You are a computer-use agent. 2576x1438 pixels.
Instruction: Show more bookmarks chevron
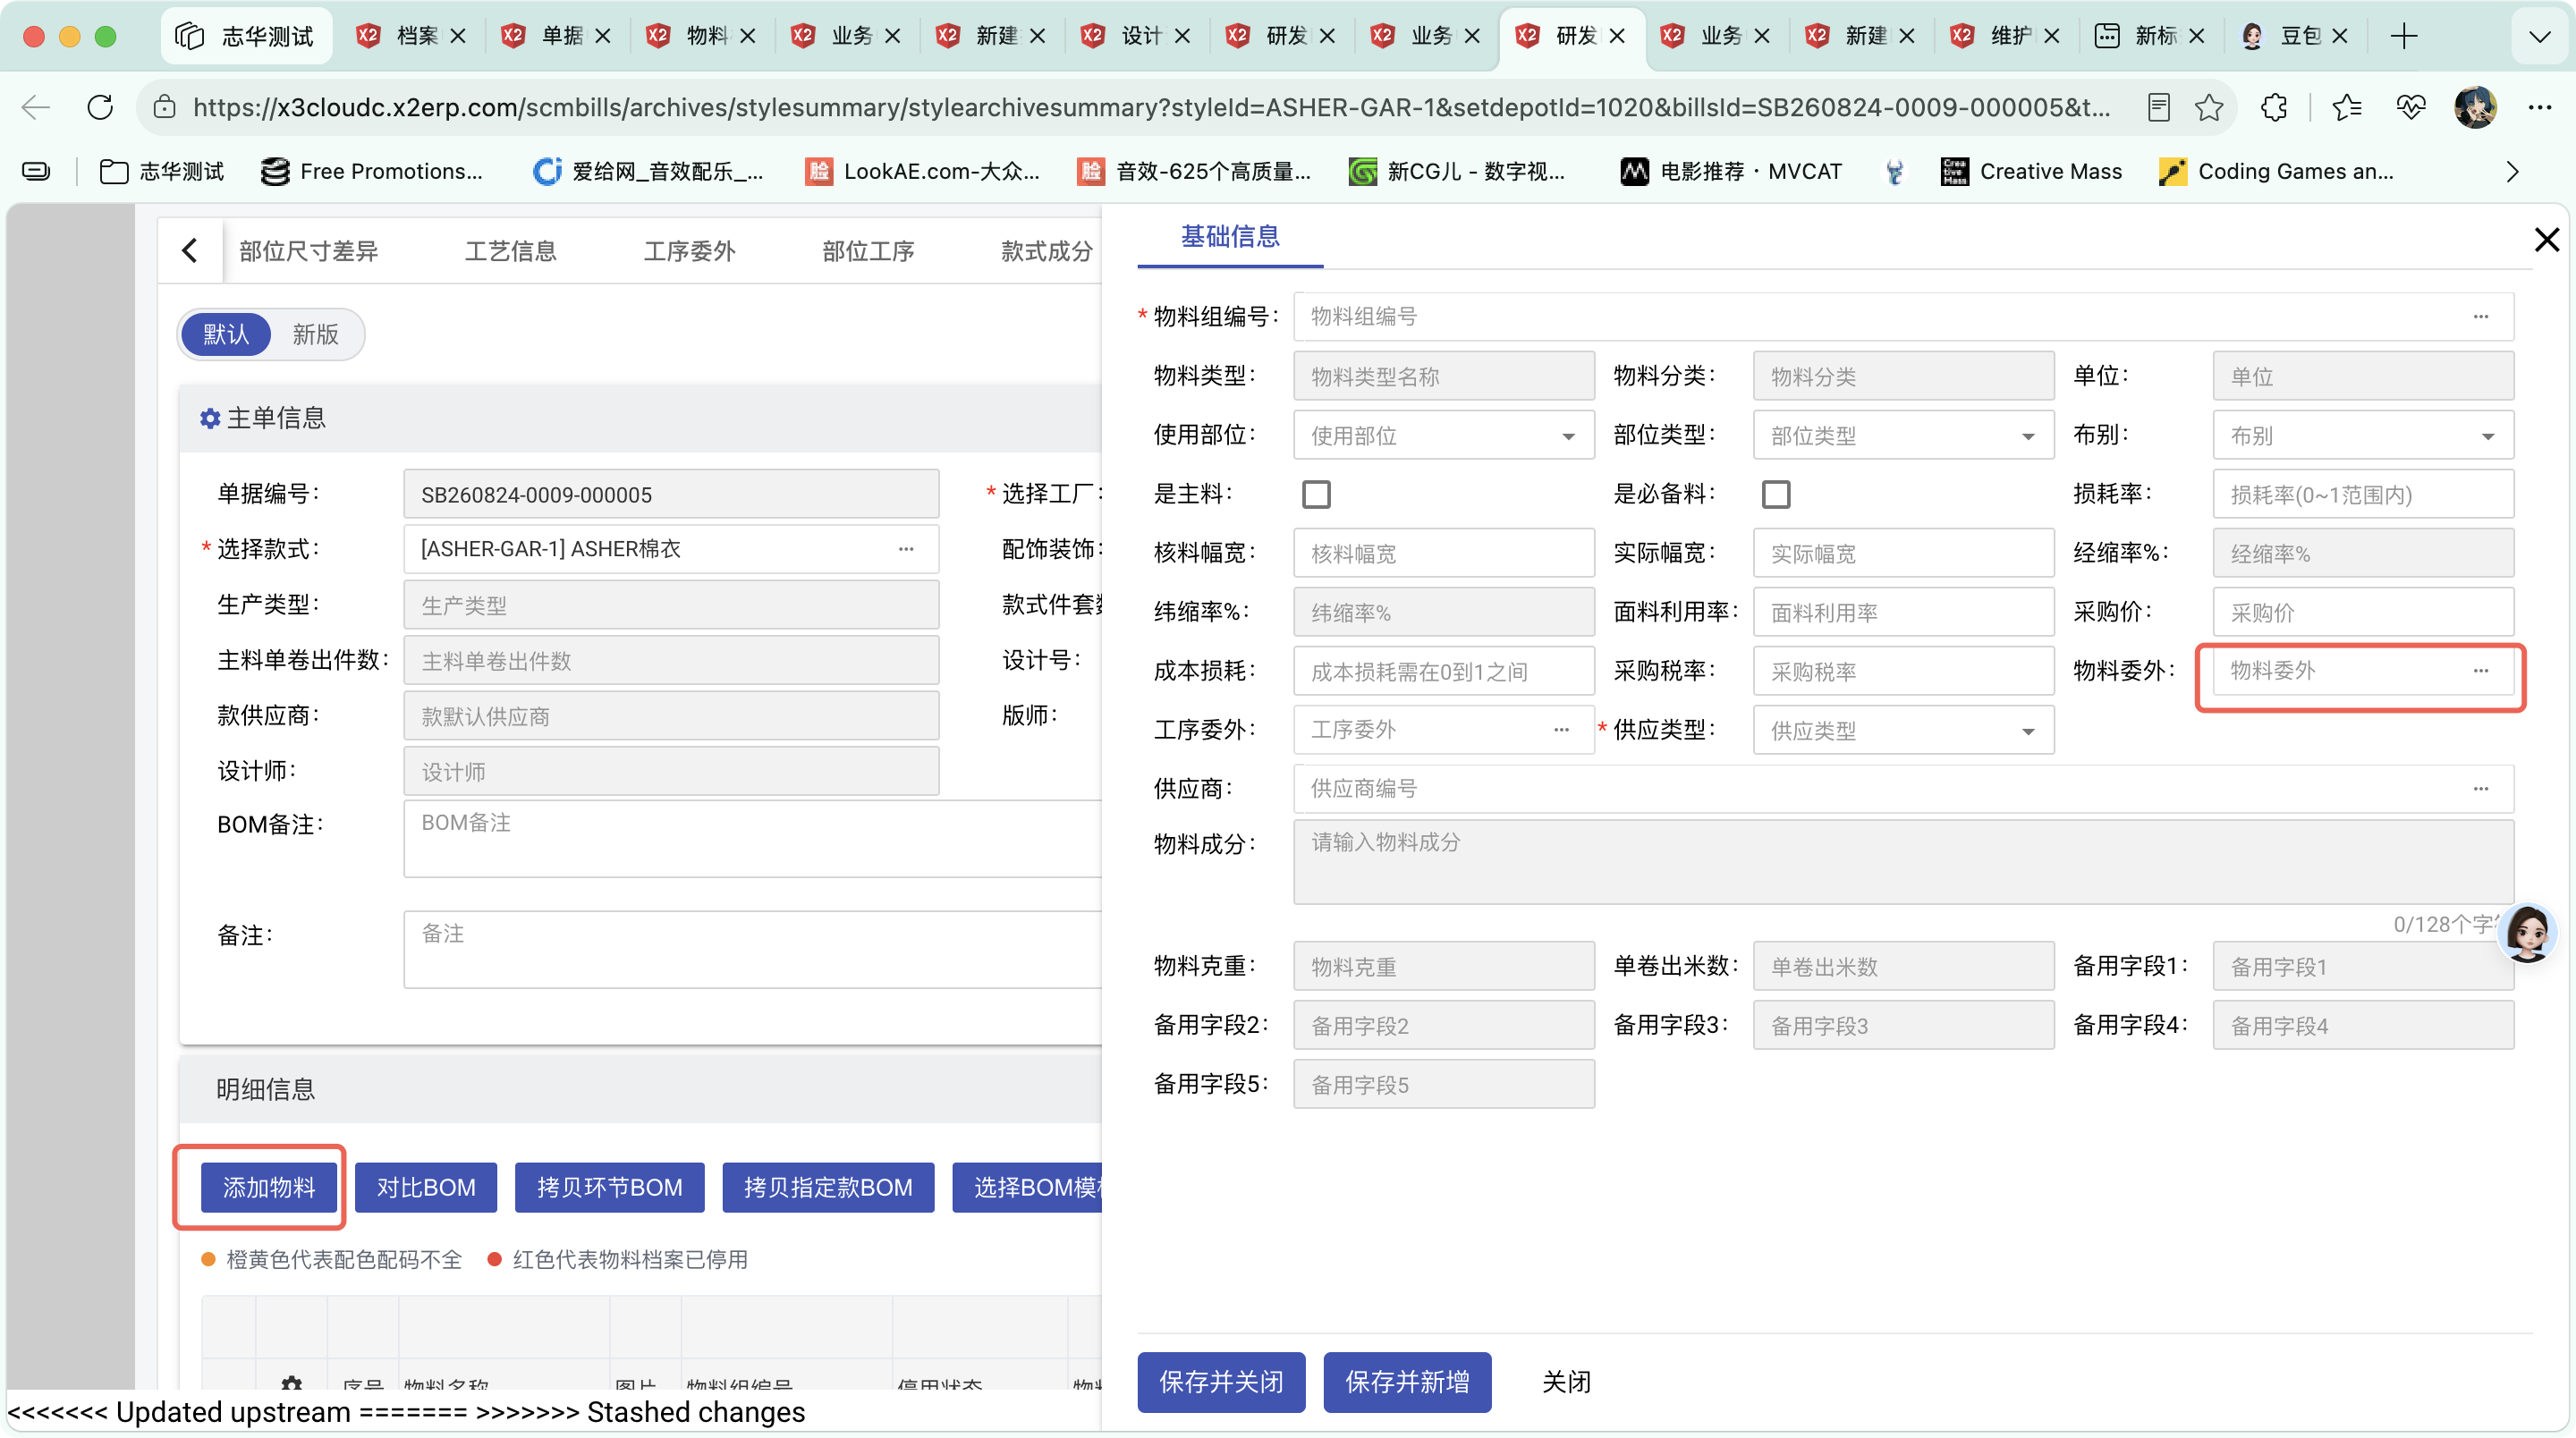point(2512,172)
